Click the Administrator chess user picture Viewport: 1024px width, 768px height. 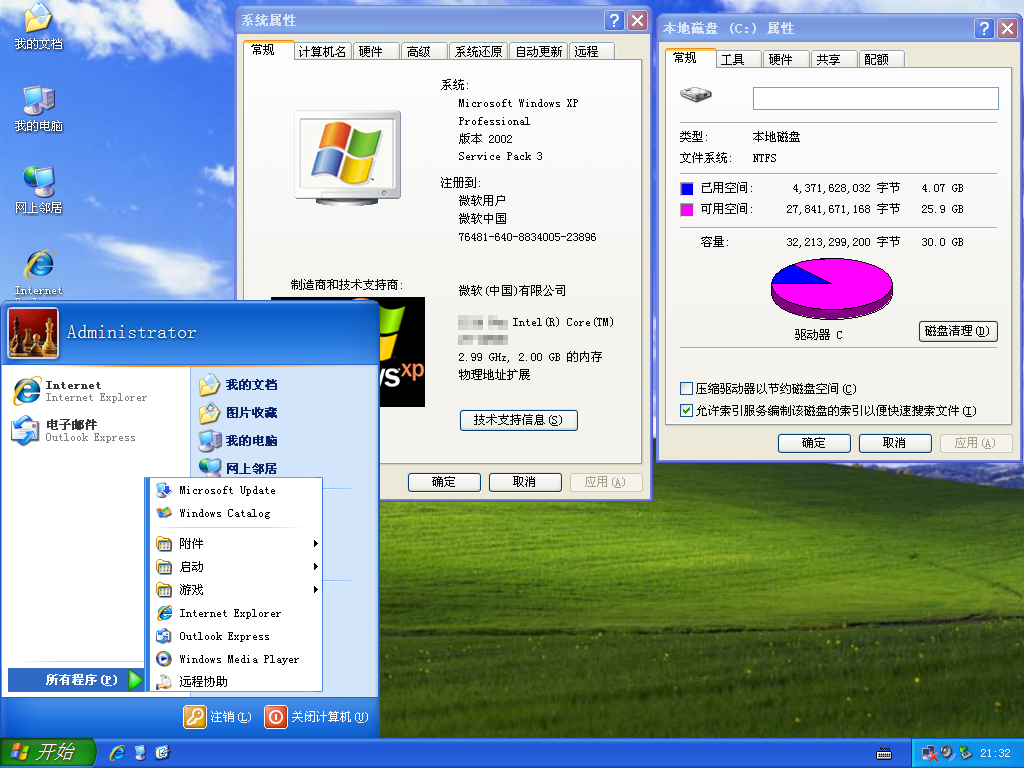pyautogui.click(x=33, y=333)
